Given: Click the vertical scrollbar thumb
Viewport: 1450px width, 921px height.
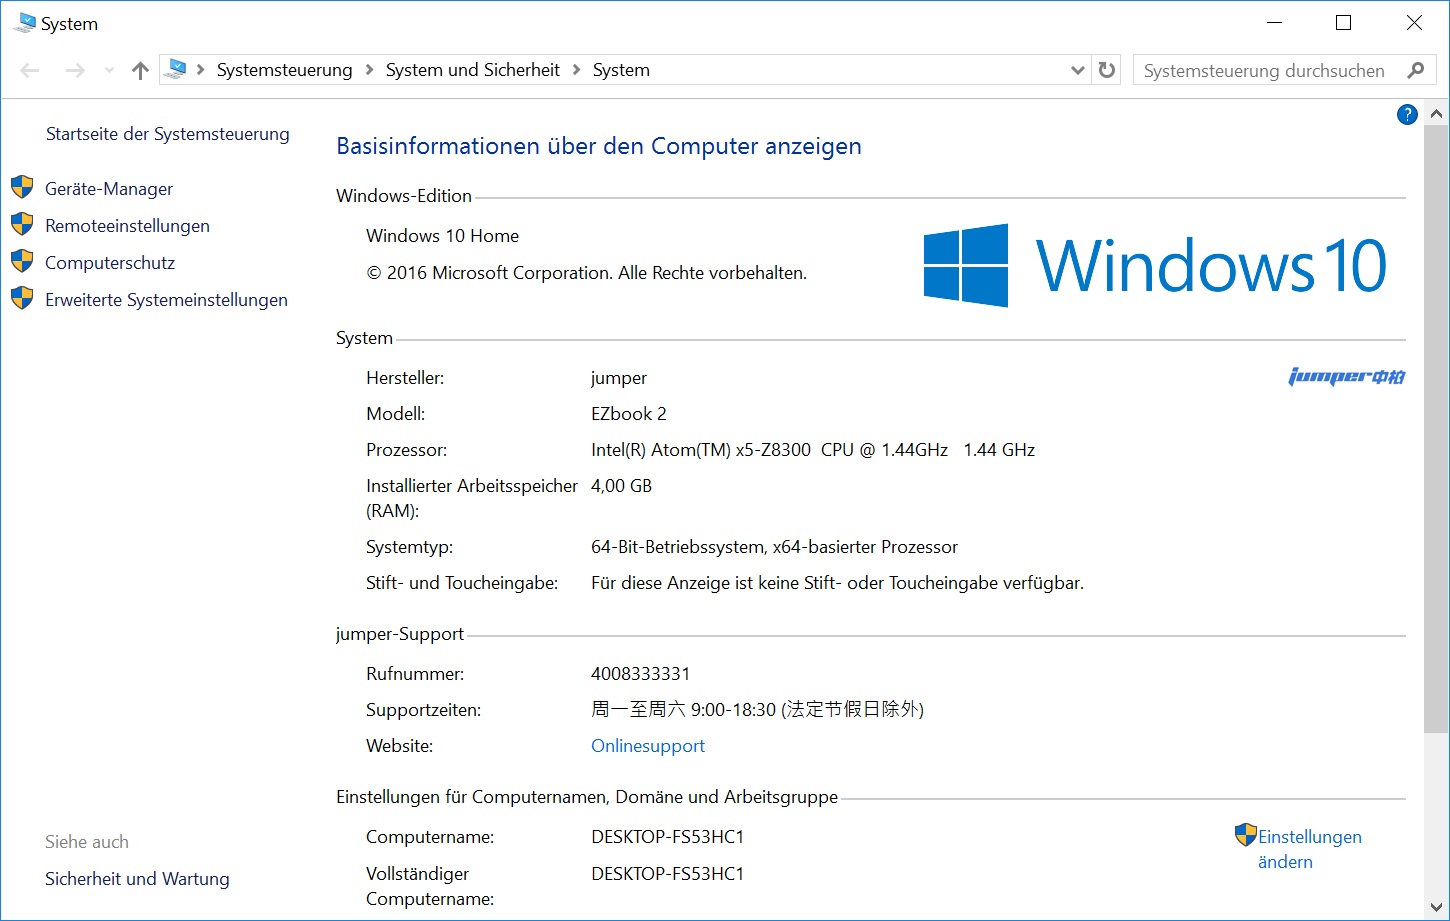Looking at the screenshot, I should (1437, 430).
